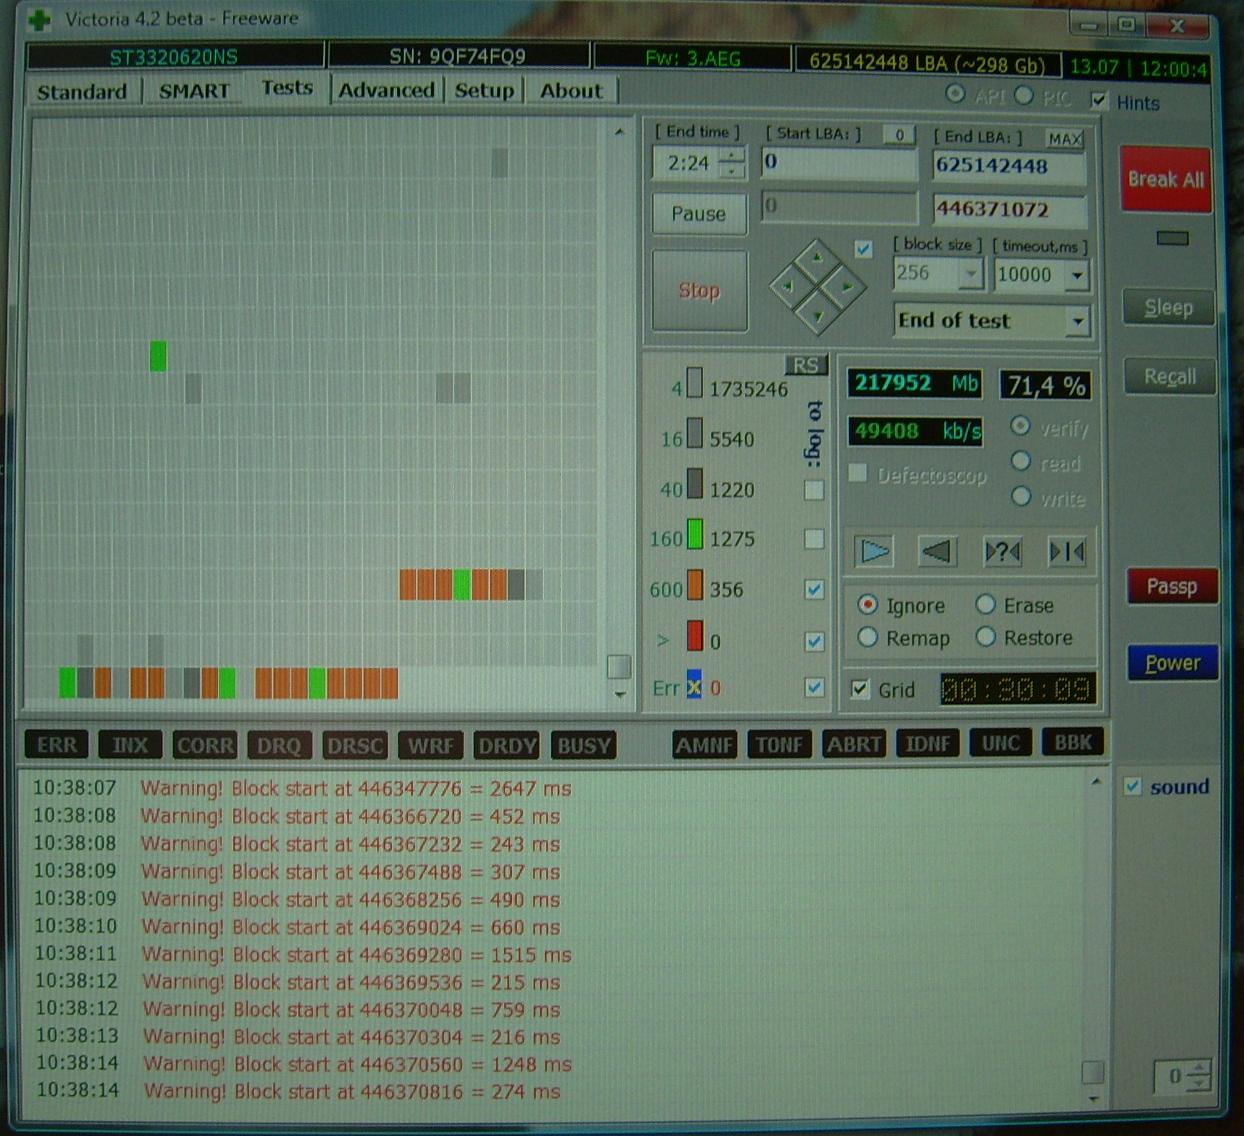Viewport: 1244px width, 1136px height.
Task: Click the TONF error indicator
Action: click(x=780, y=744)
